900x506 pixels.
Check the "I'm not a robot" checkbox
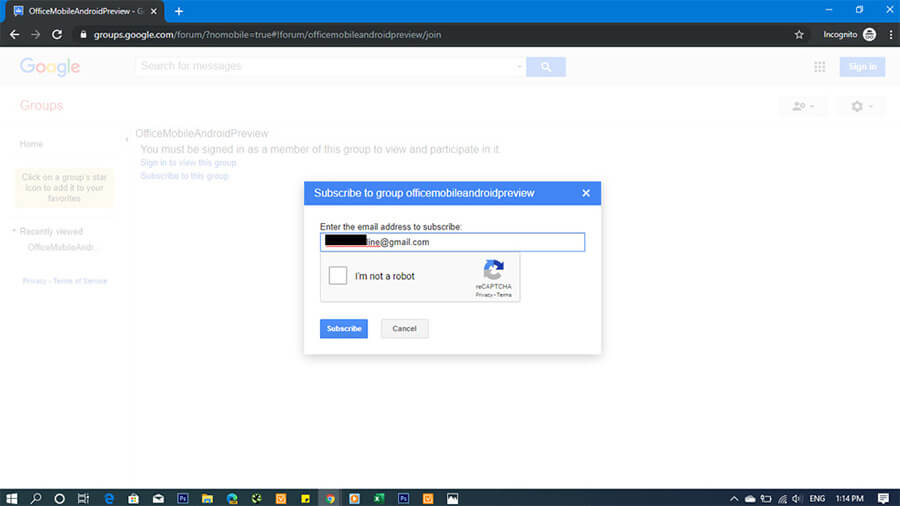coord(338,276)
